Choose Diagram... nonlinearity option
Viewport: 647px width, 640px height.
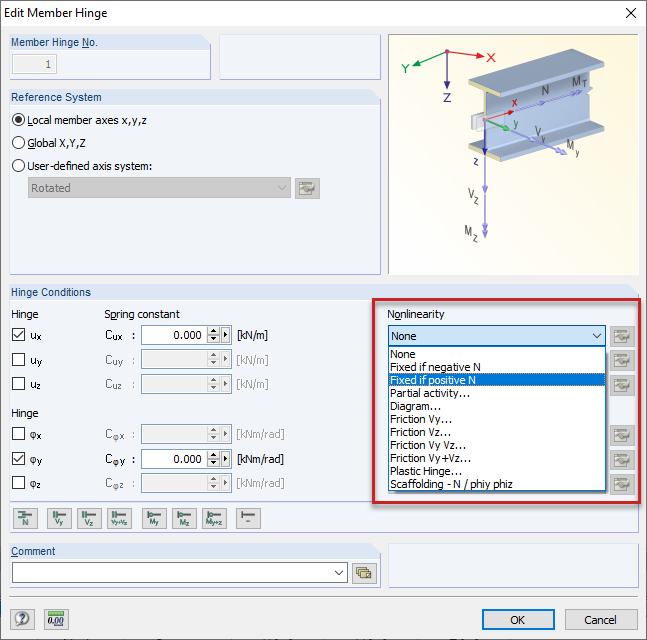coord(497,406)
